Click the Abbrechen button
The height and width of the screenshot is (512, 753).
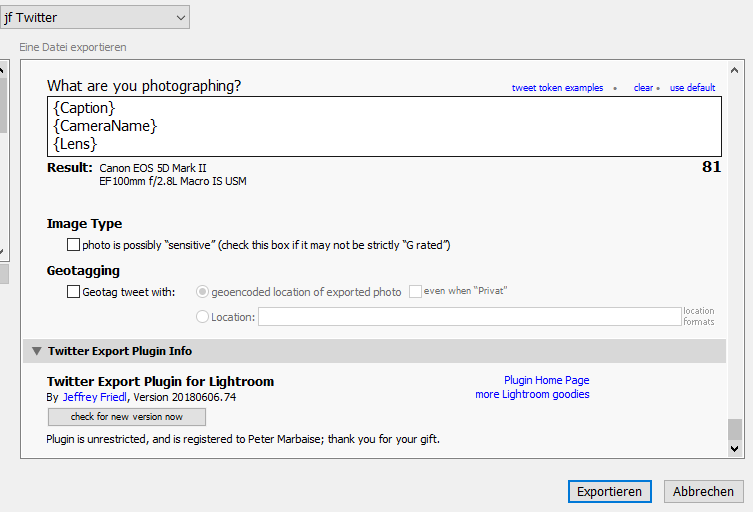[x=704, y=491]
